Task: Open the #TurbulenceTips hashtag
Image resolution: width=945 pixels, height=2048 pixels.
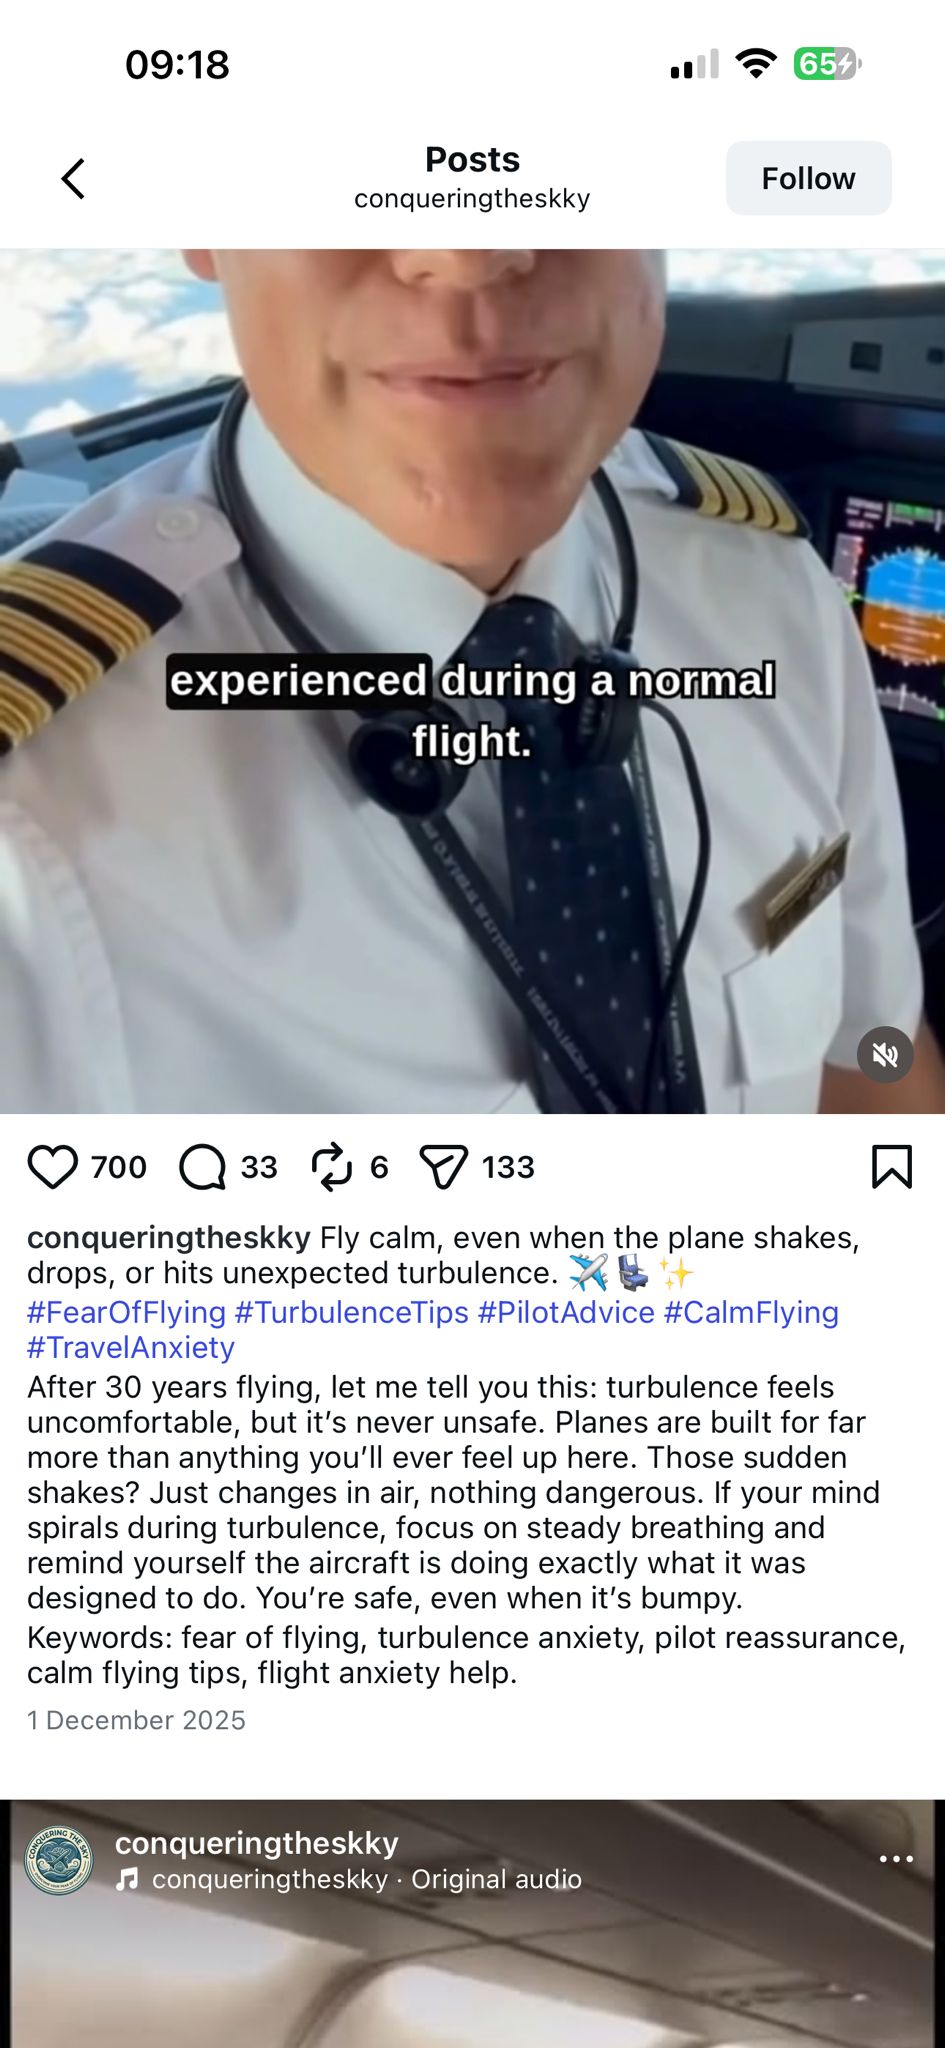Action: click(352, 1312)
